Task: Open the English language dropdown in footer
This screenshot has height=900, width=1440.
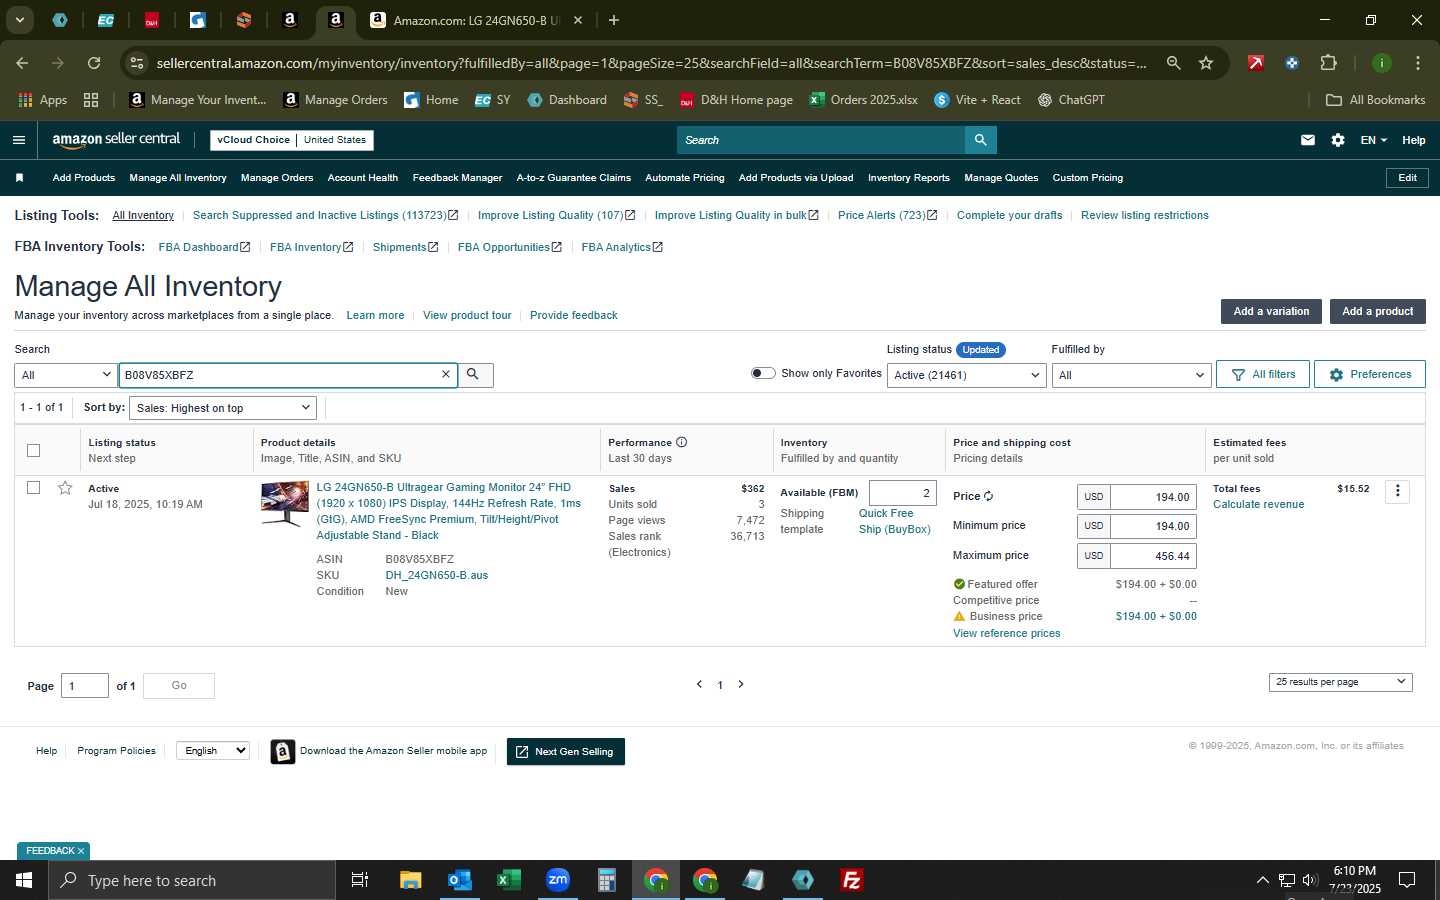Action: click(x=212, y=751)
